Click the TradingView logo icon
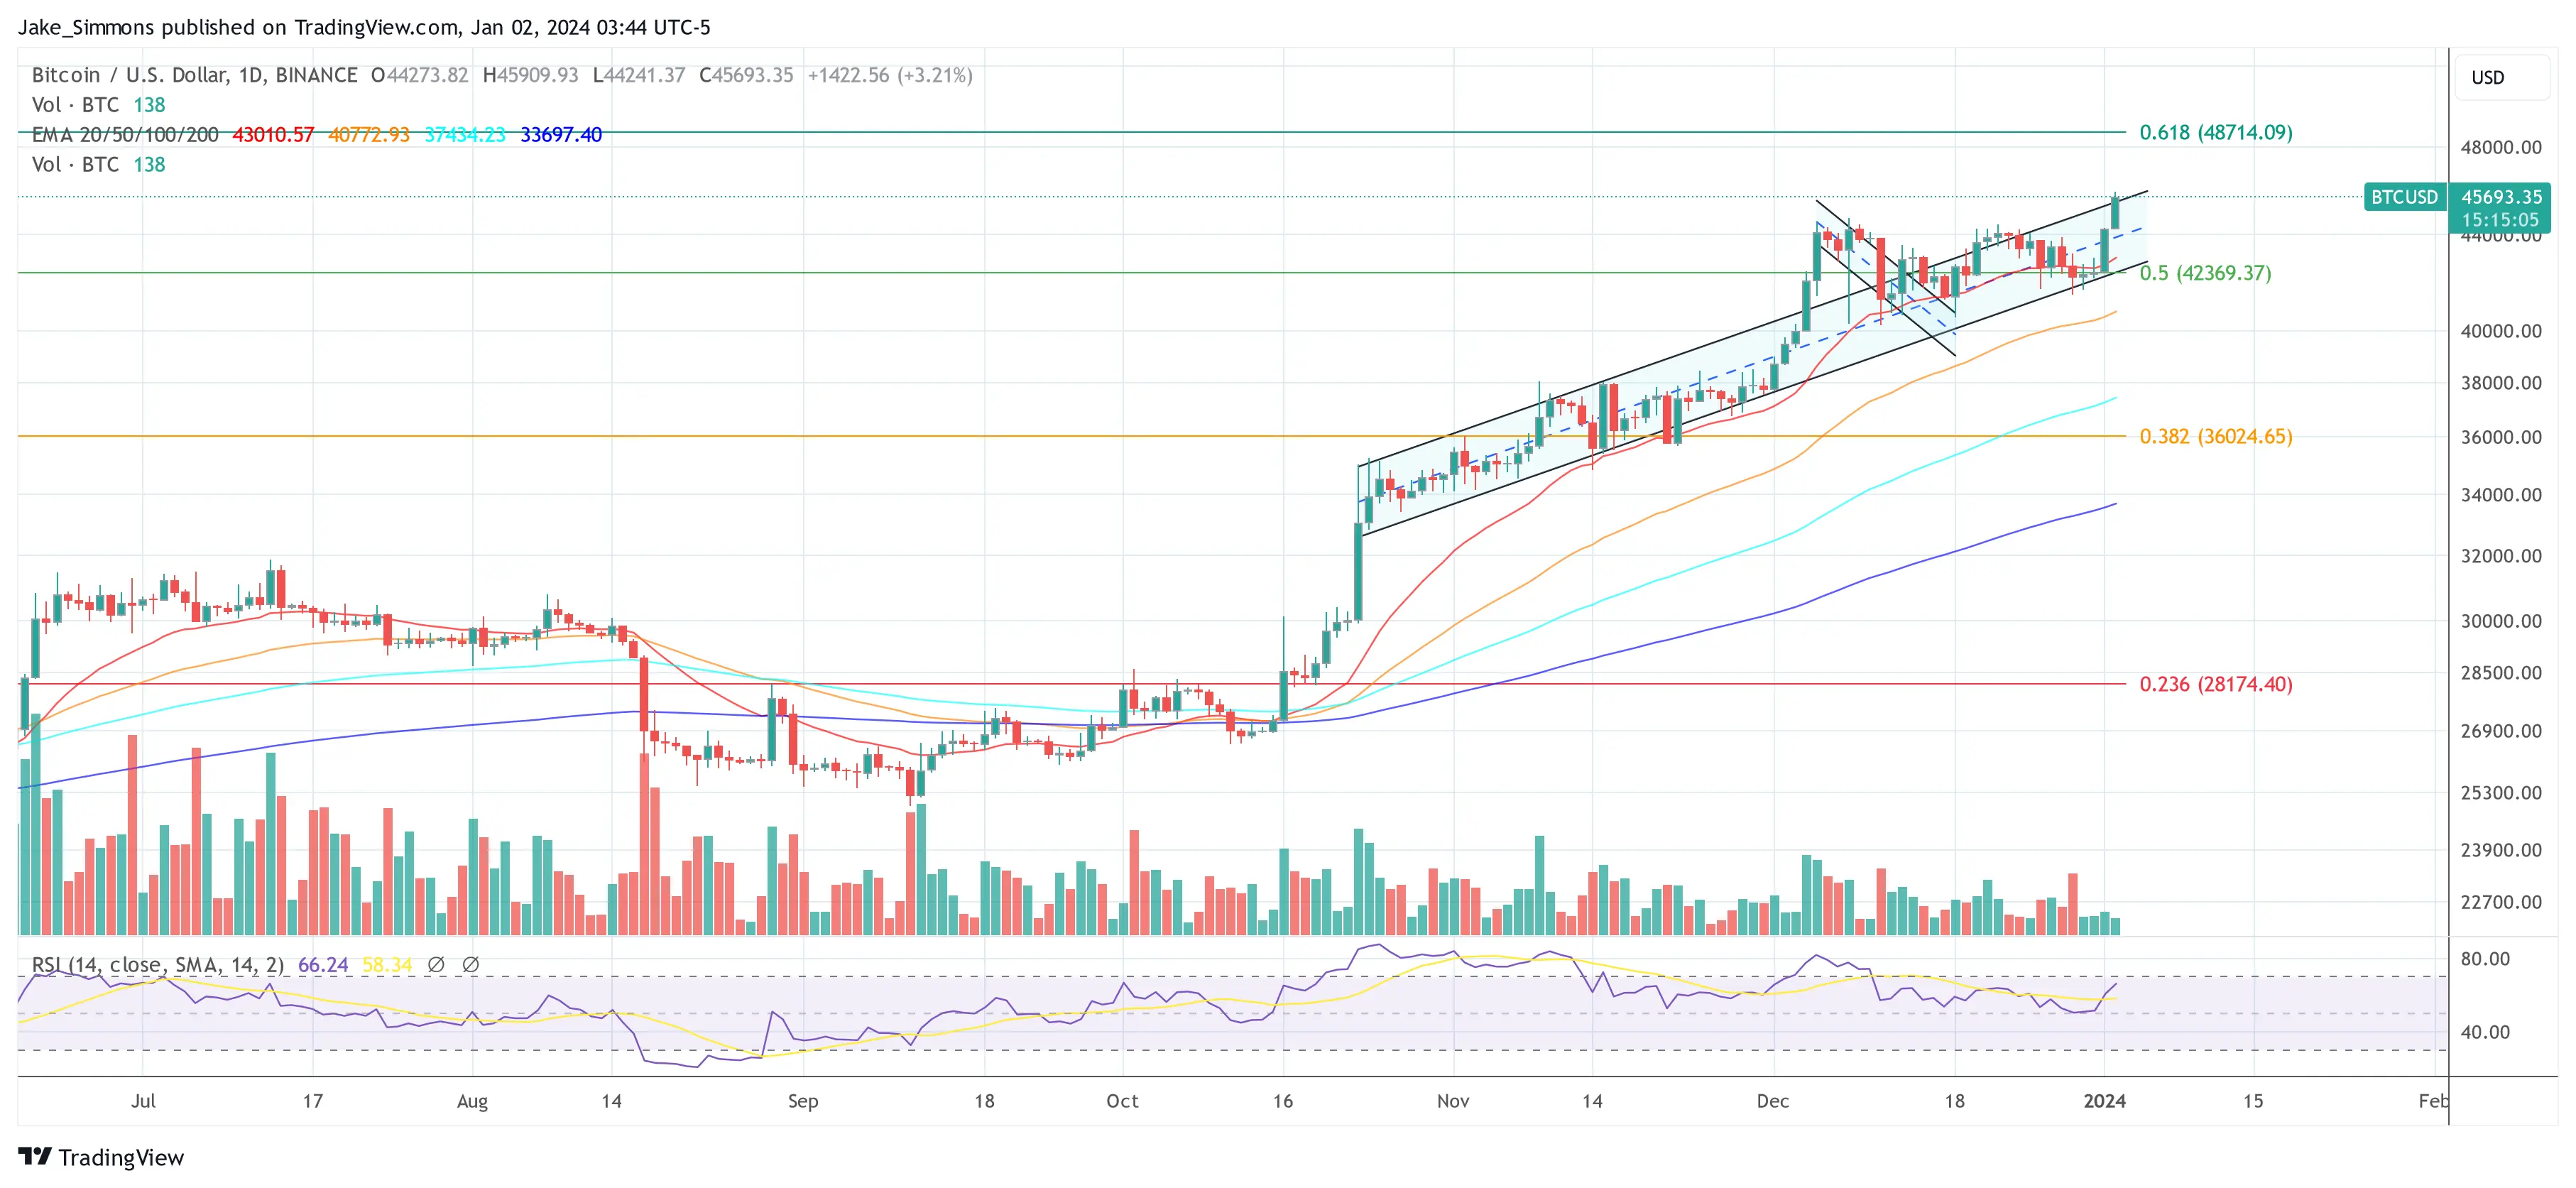2576x1188 pixels. click(35, 1156)
